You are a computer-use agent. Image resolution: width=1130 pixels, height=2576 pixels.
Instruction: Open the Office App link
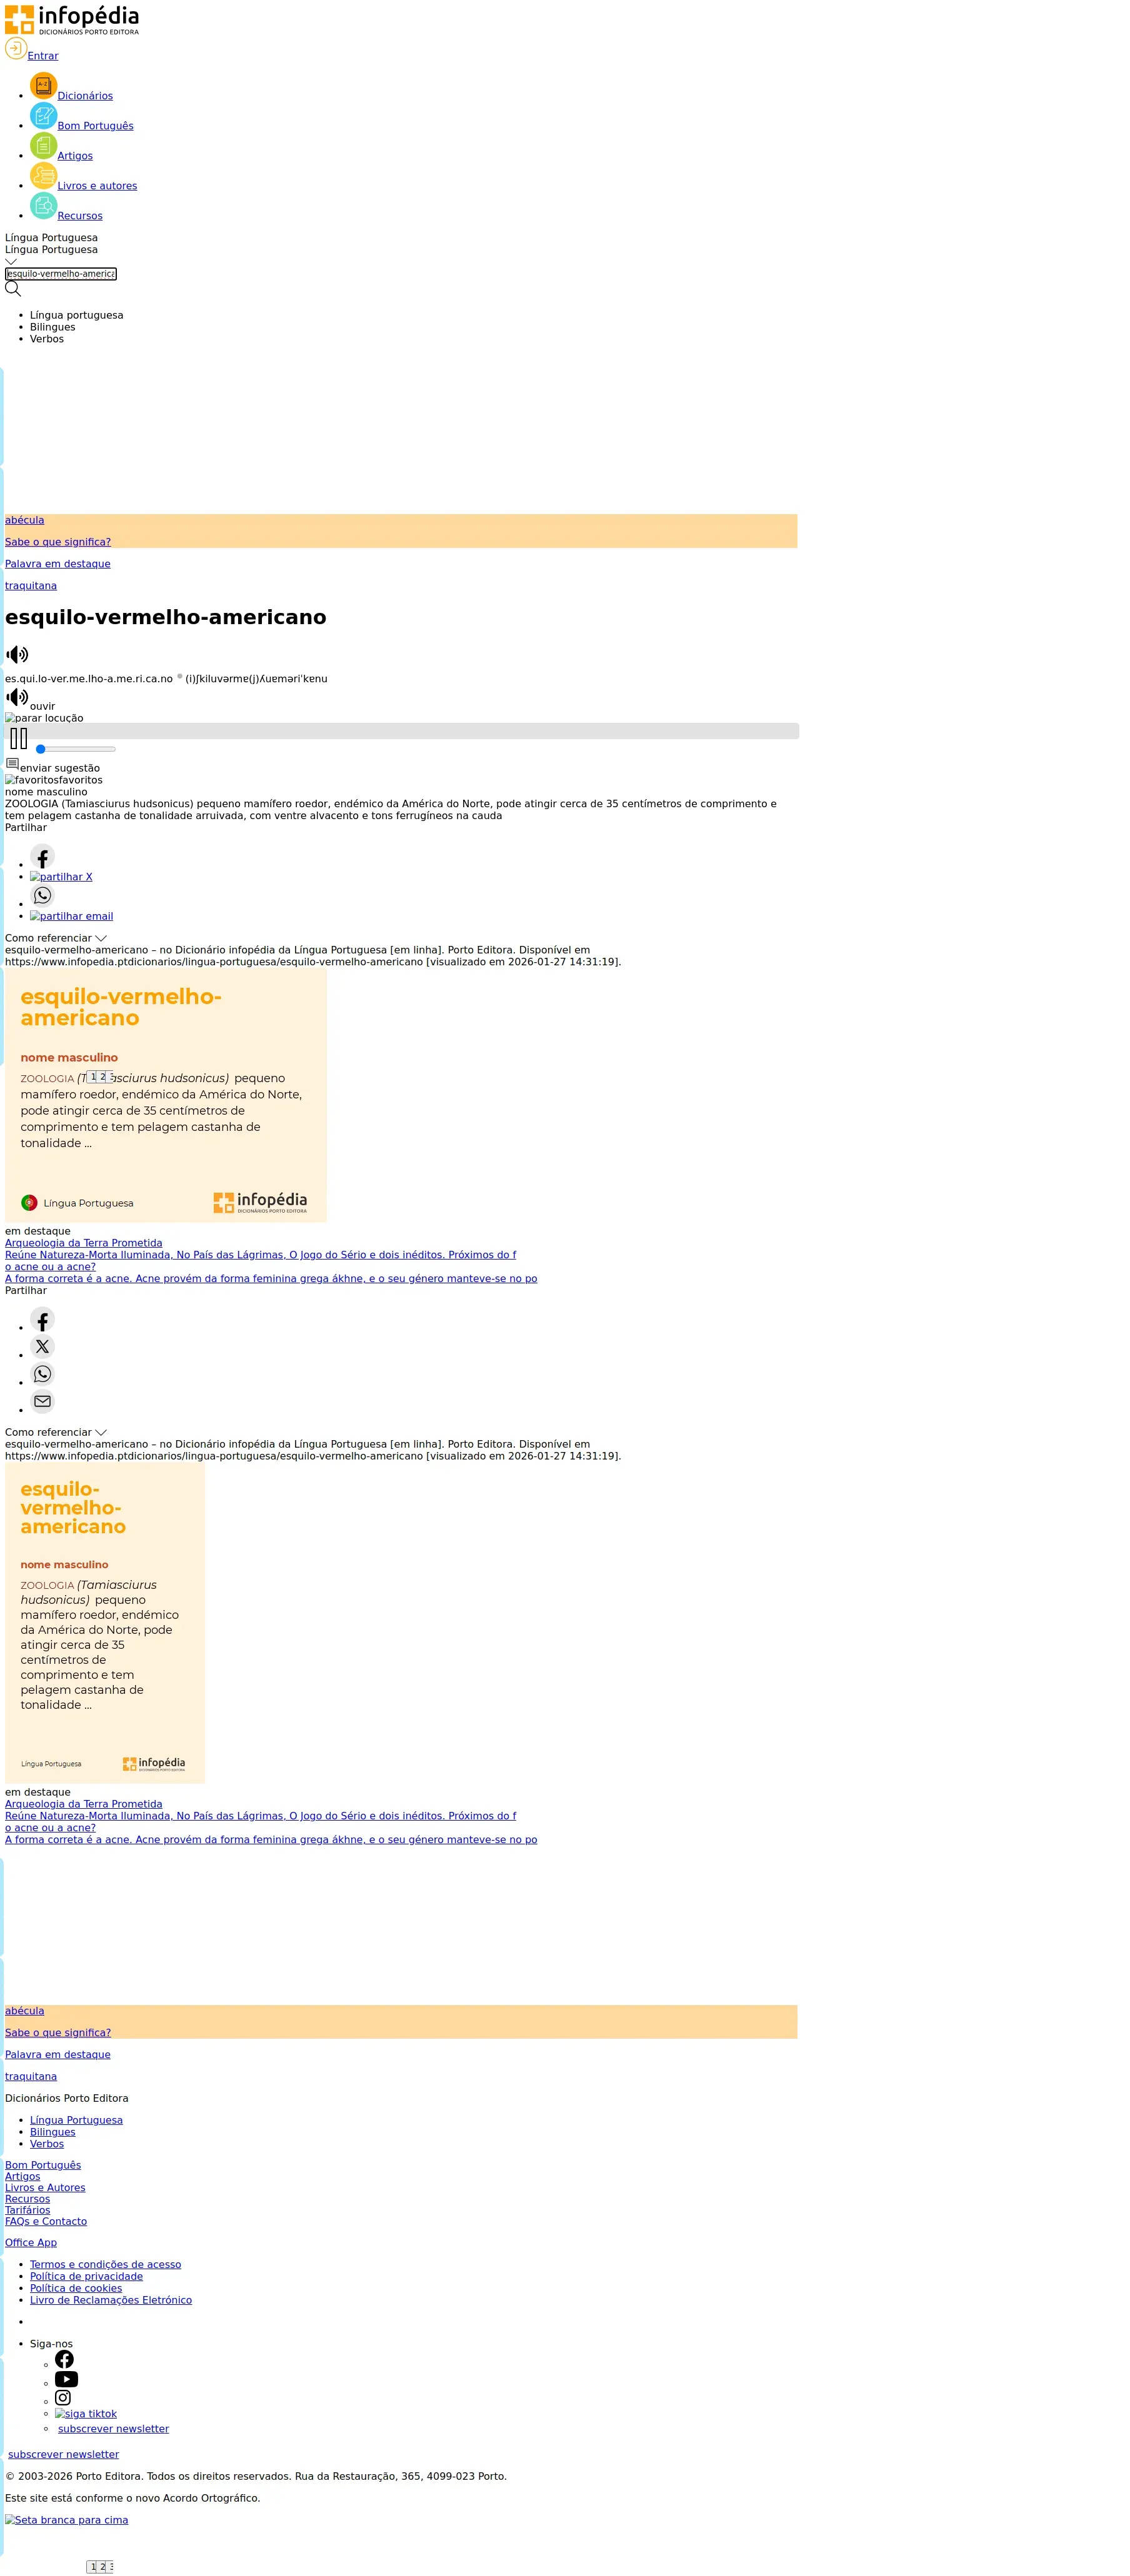point(31,2243)
